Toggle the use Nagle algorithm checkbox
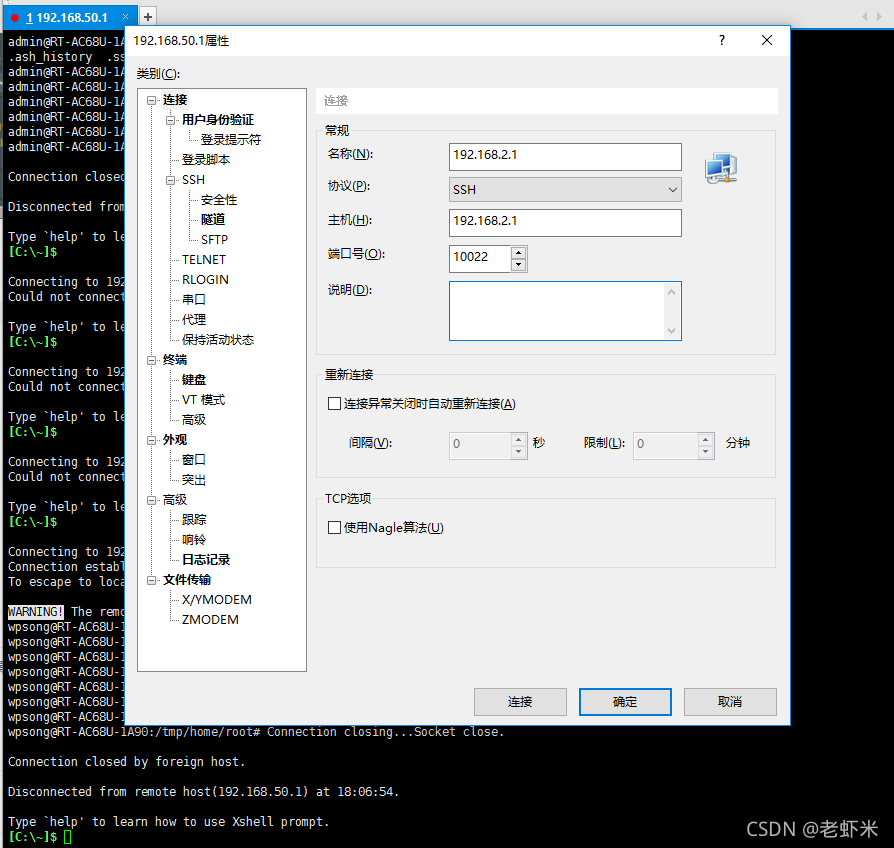The width and height of the screenshot is (894, 848). 335,528
